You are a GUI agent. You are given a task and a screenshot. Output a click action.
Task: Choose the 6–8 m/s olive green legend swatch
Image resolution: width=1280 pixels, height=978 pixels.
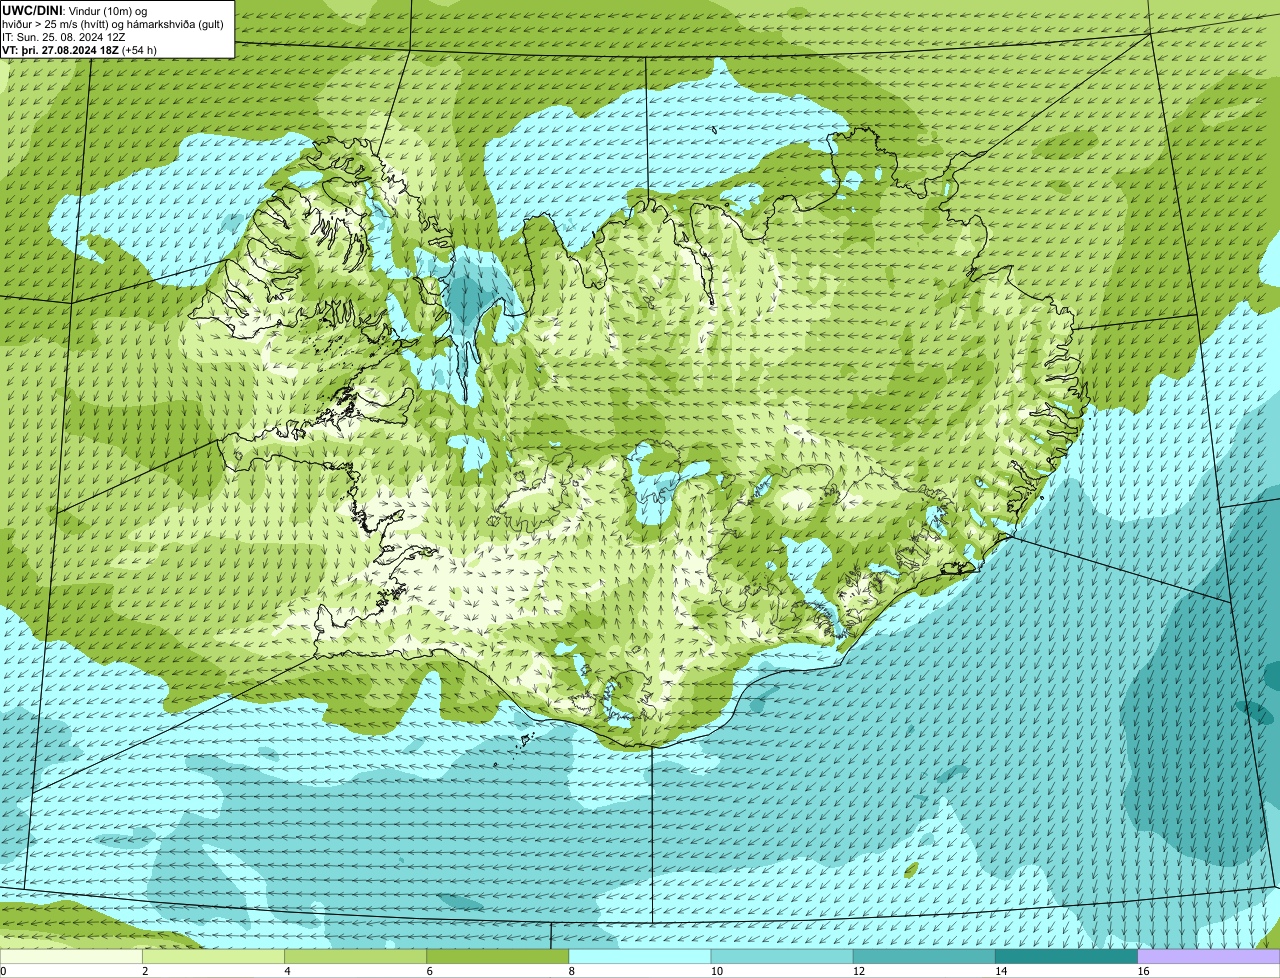(498, 957)
